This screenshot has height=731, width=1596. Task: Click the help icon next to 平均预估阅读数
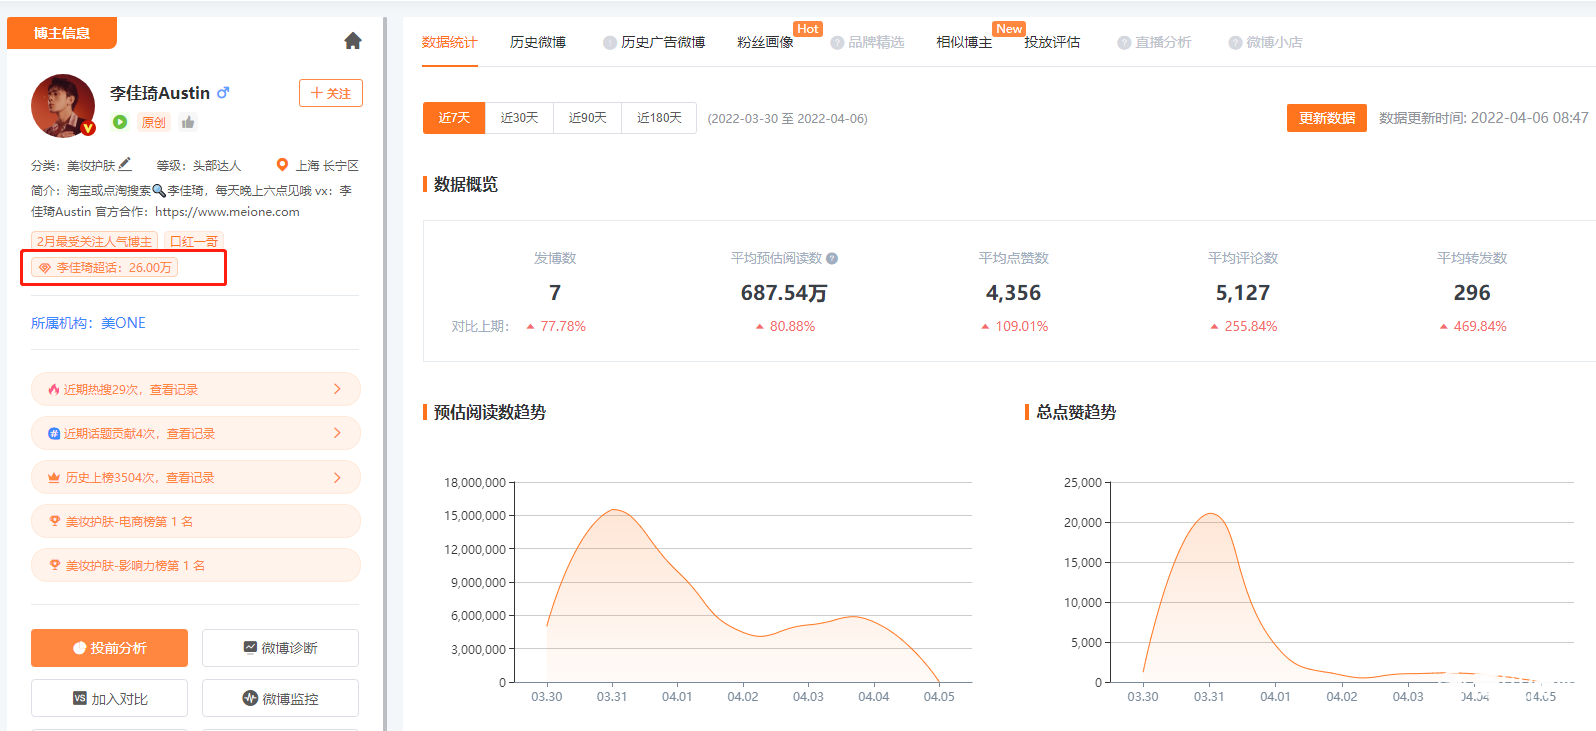point(832,258)
